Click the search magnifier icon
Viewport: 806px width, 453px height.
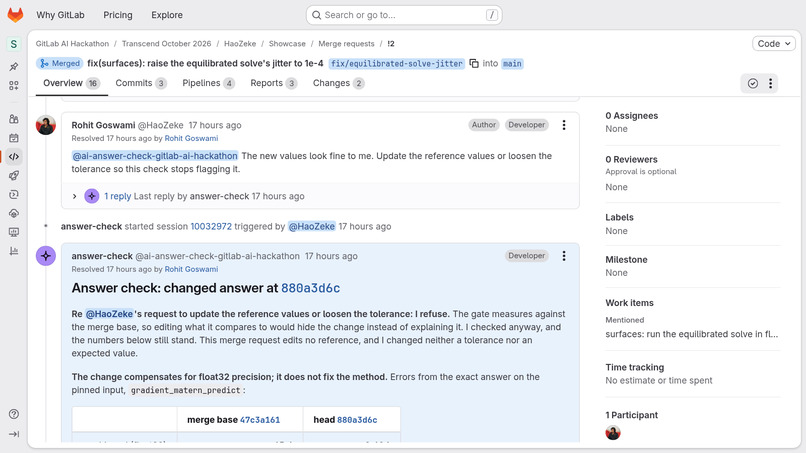[x=317, y=15]
